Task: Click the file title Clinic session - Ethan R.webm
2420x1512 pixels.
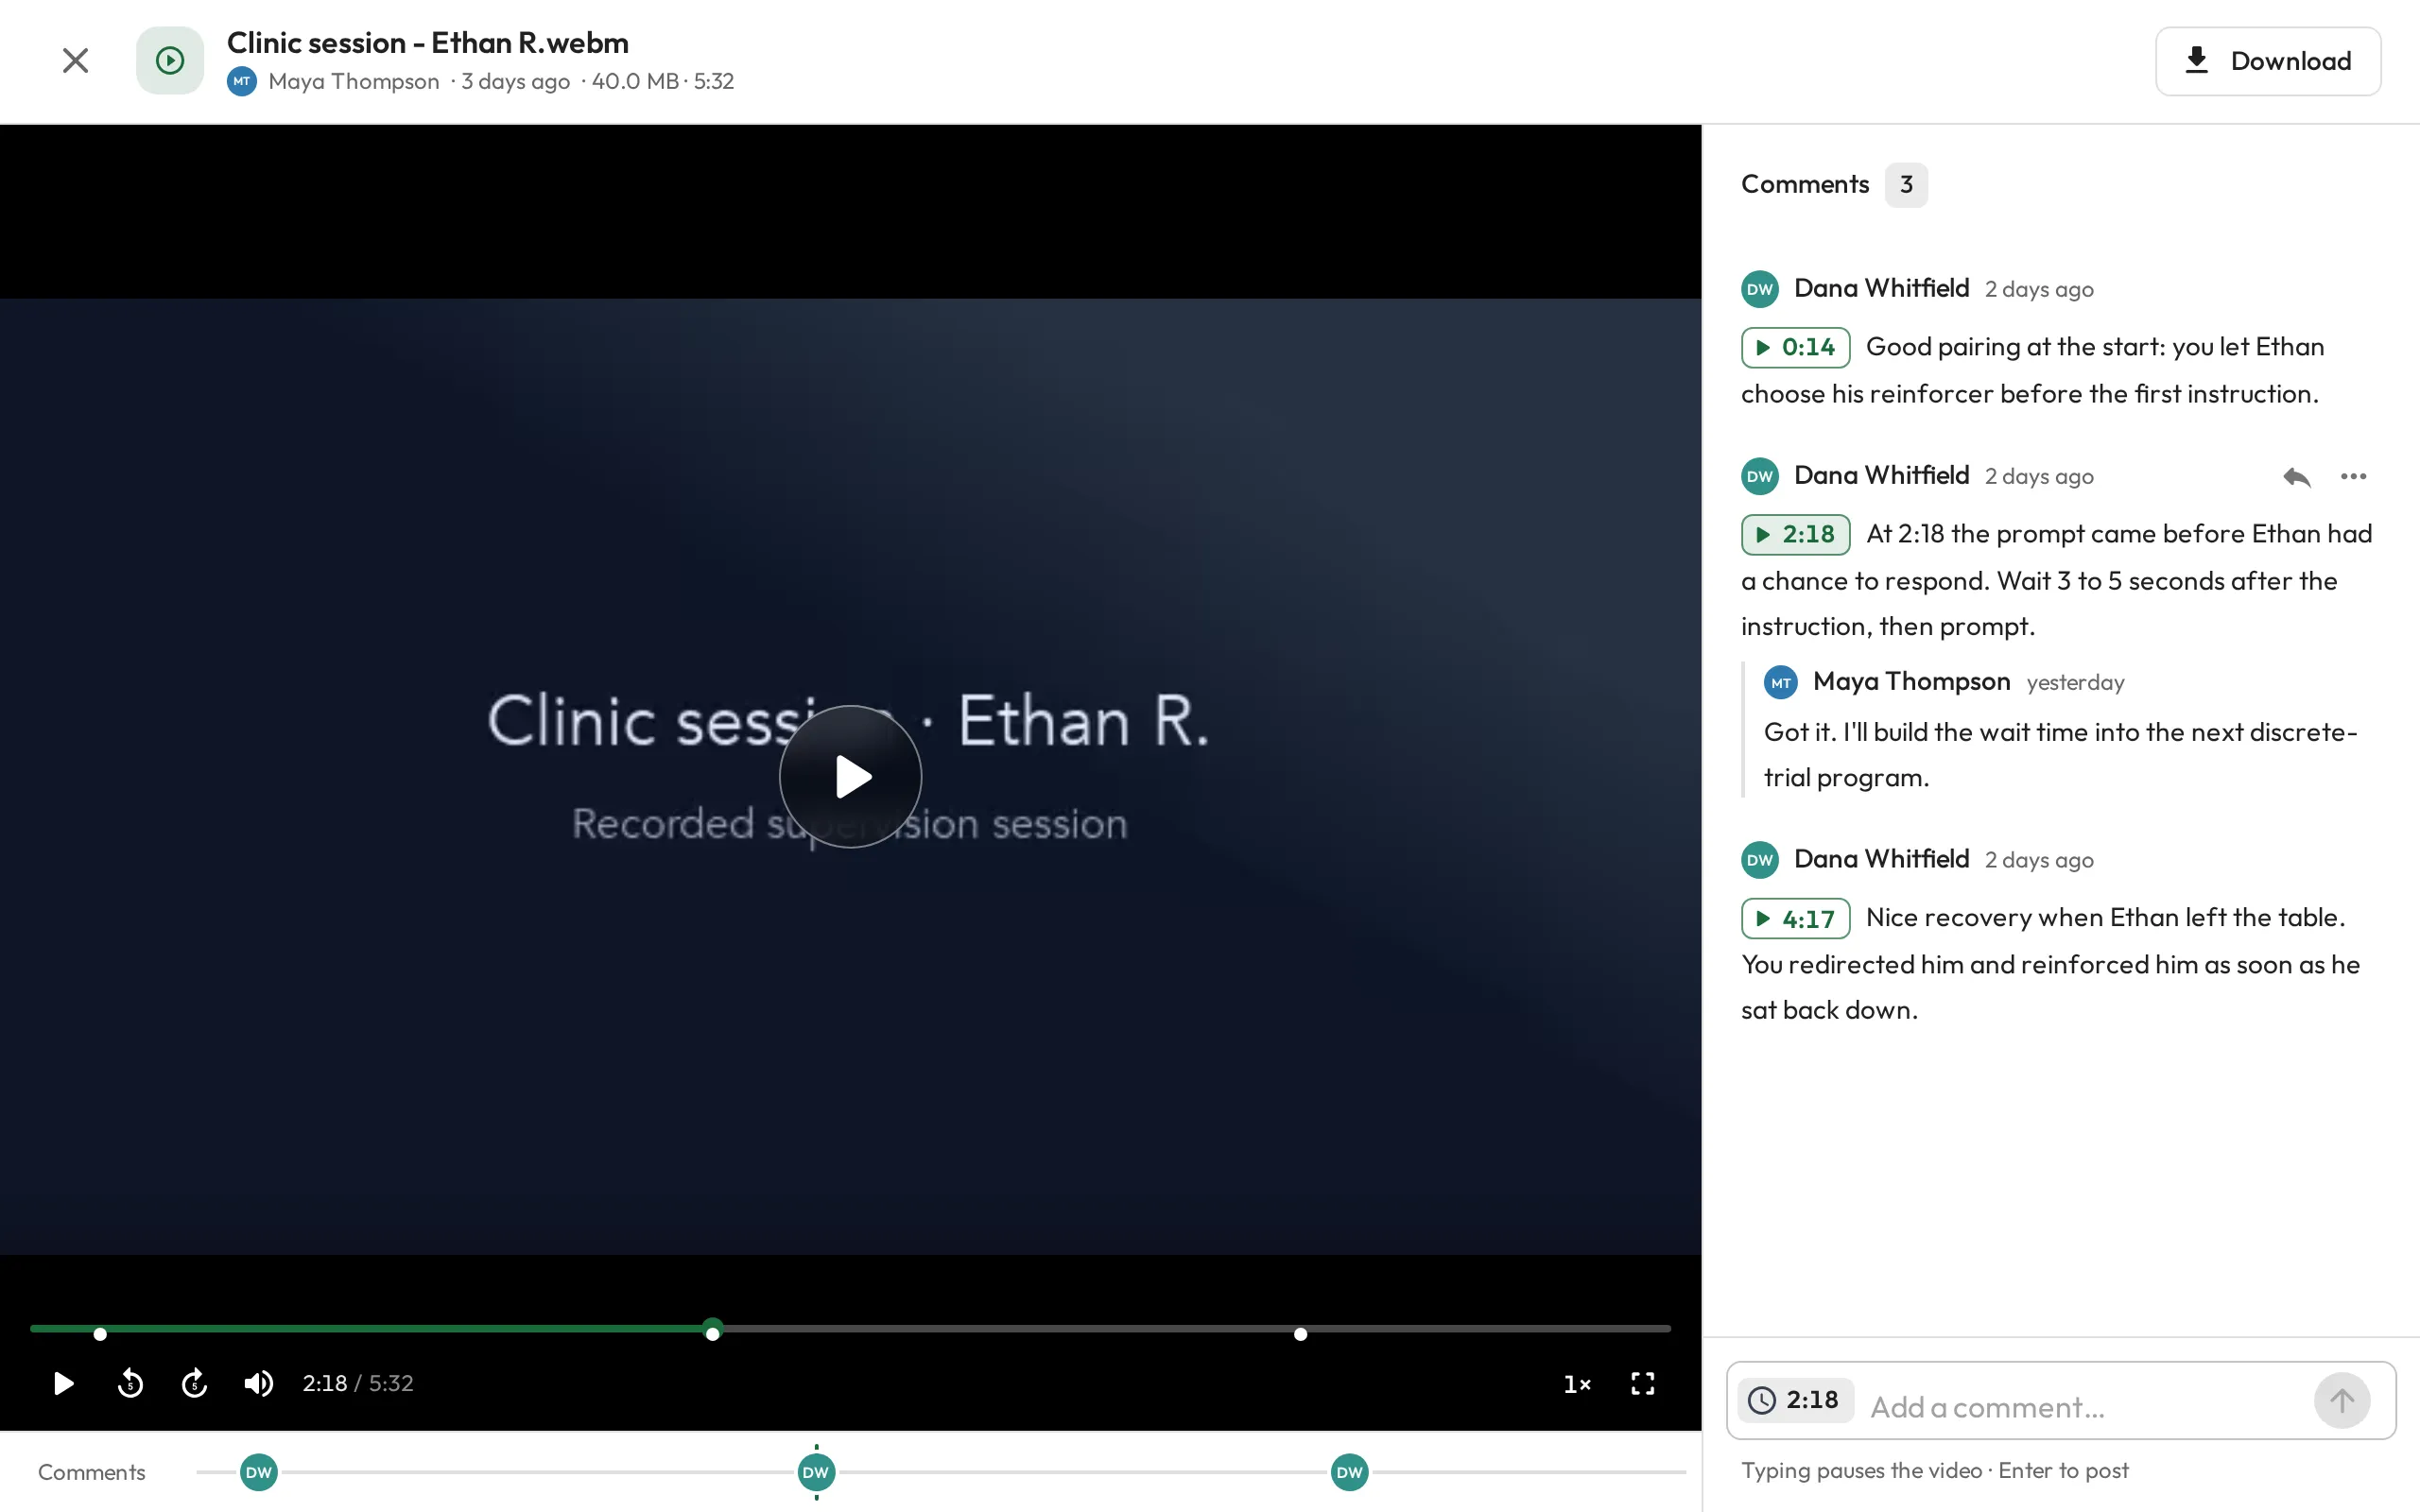Action: pos(428,43)
